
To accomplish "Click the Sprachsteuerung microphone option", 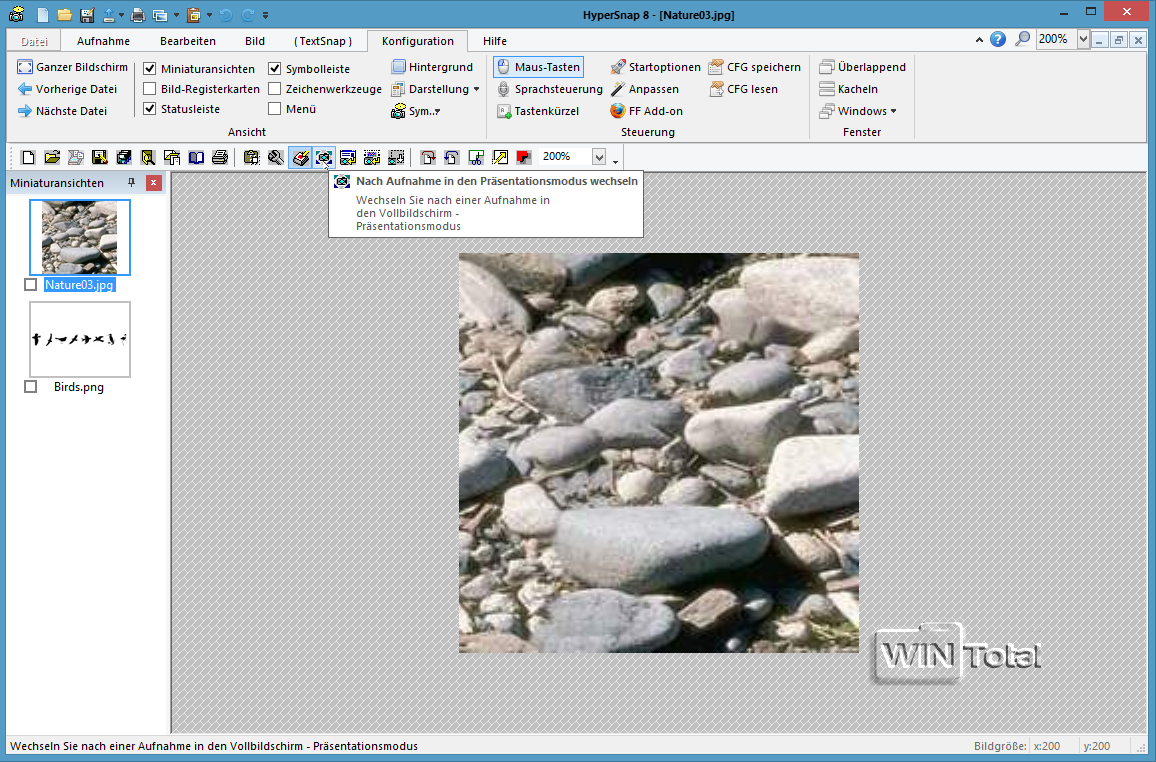I will click(549, 89).
